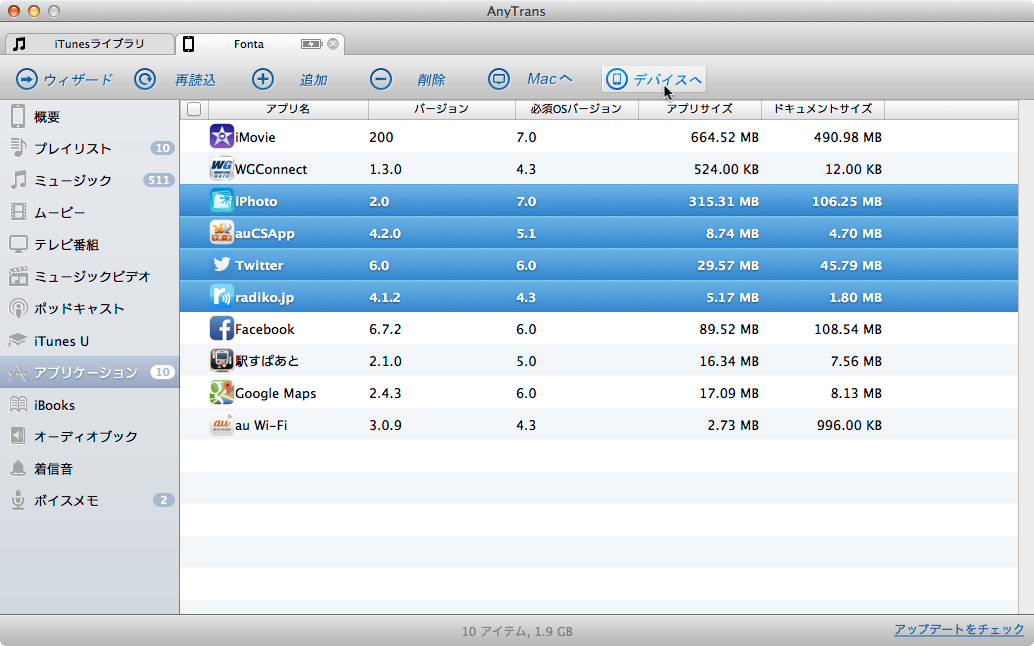The height and width of the screenshot is (646, 1034).
Task: Click the 駅すぱあと app name text
Action: 267,361
